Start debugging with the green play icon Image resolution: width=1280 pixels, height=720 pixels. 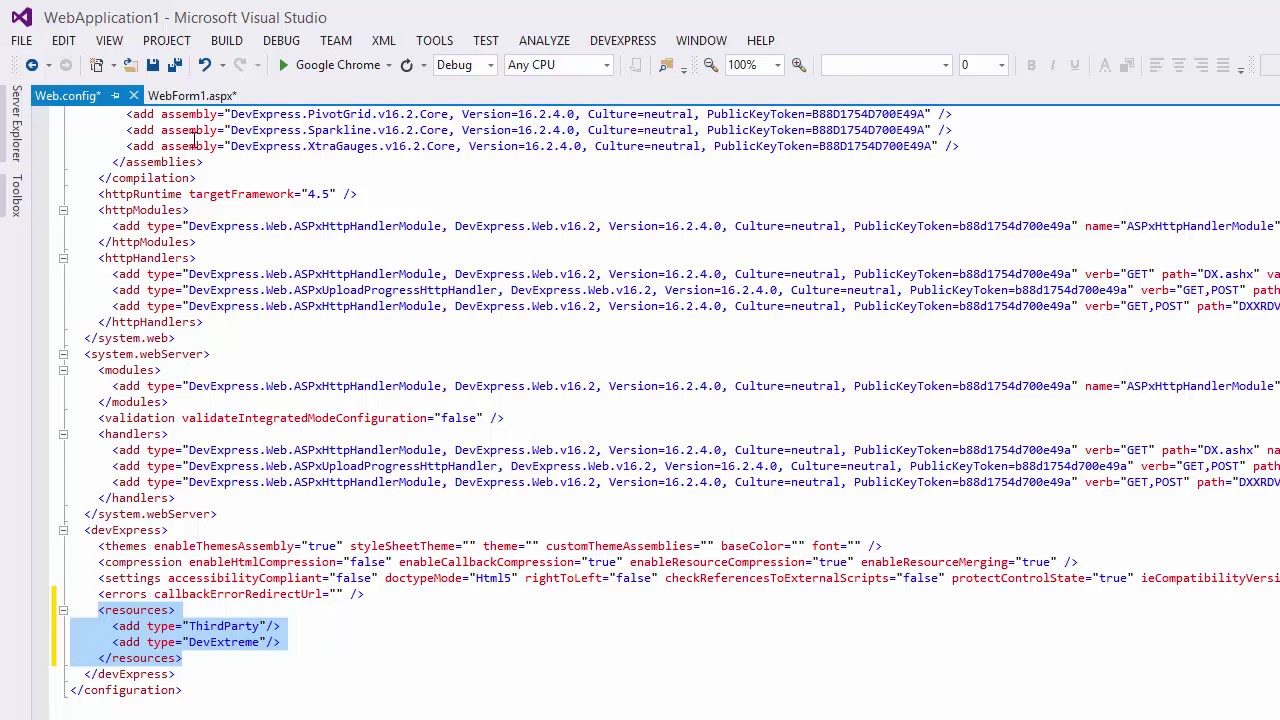(x=283, y=65)
